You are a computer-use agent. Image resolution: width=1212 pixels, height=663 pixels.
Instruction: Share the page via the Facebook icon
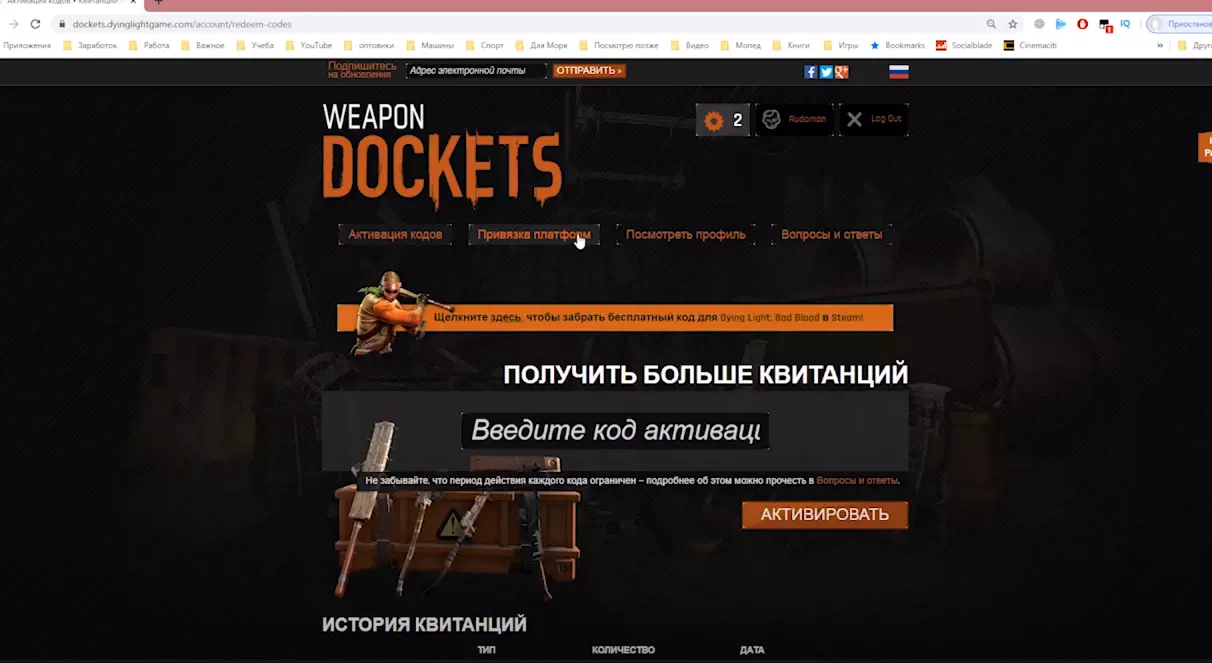click(x=810, y=71)
